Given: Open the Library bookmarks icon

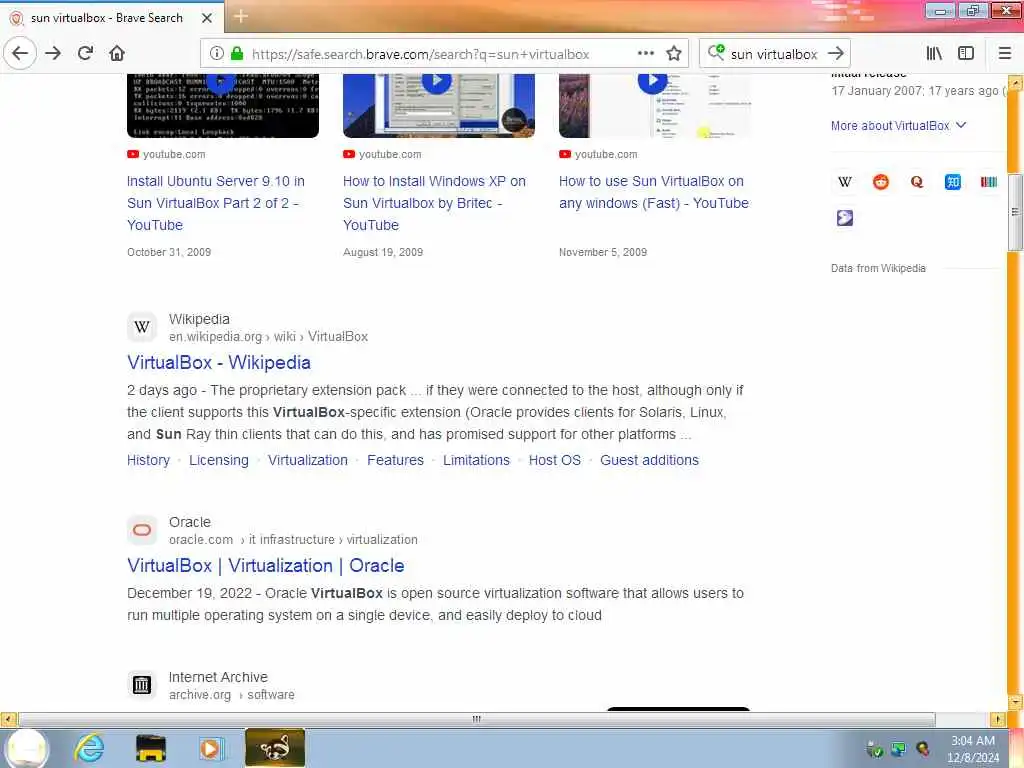Looking at the screenshot, I should point(934,54).
